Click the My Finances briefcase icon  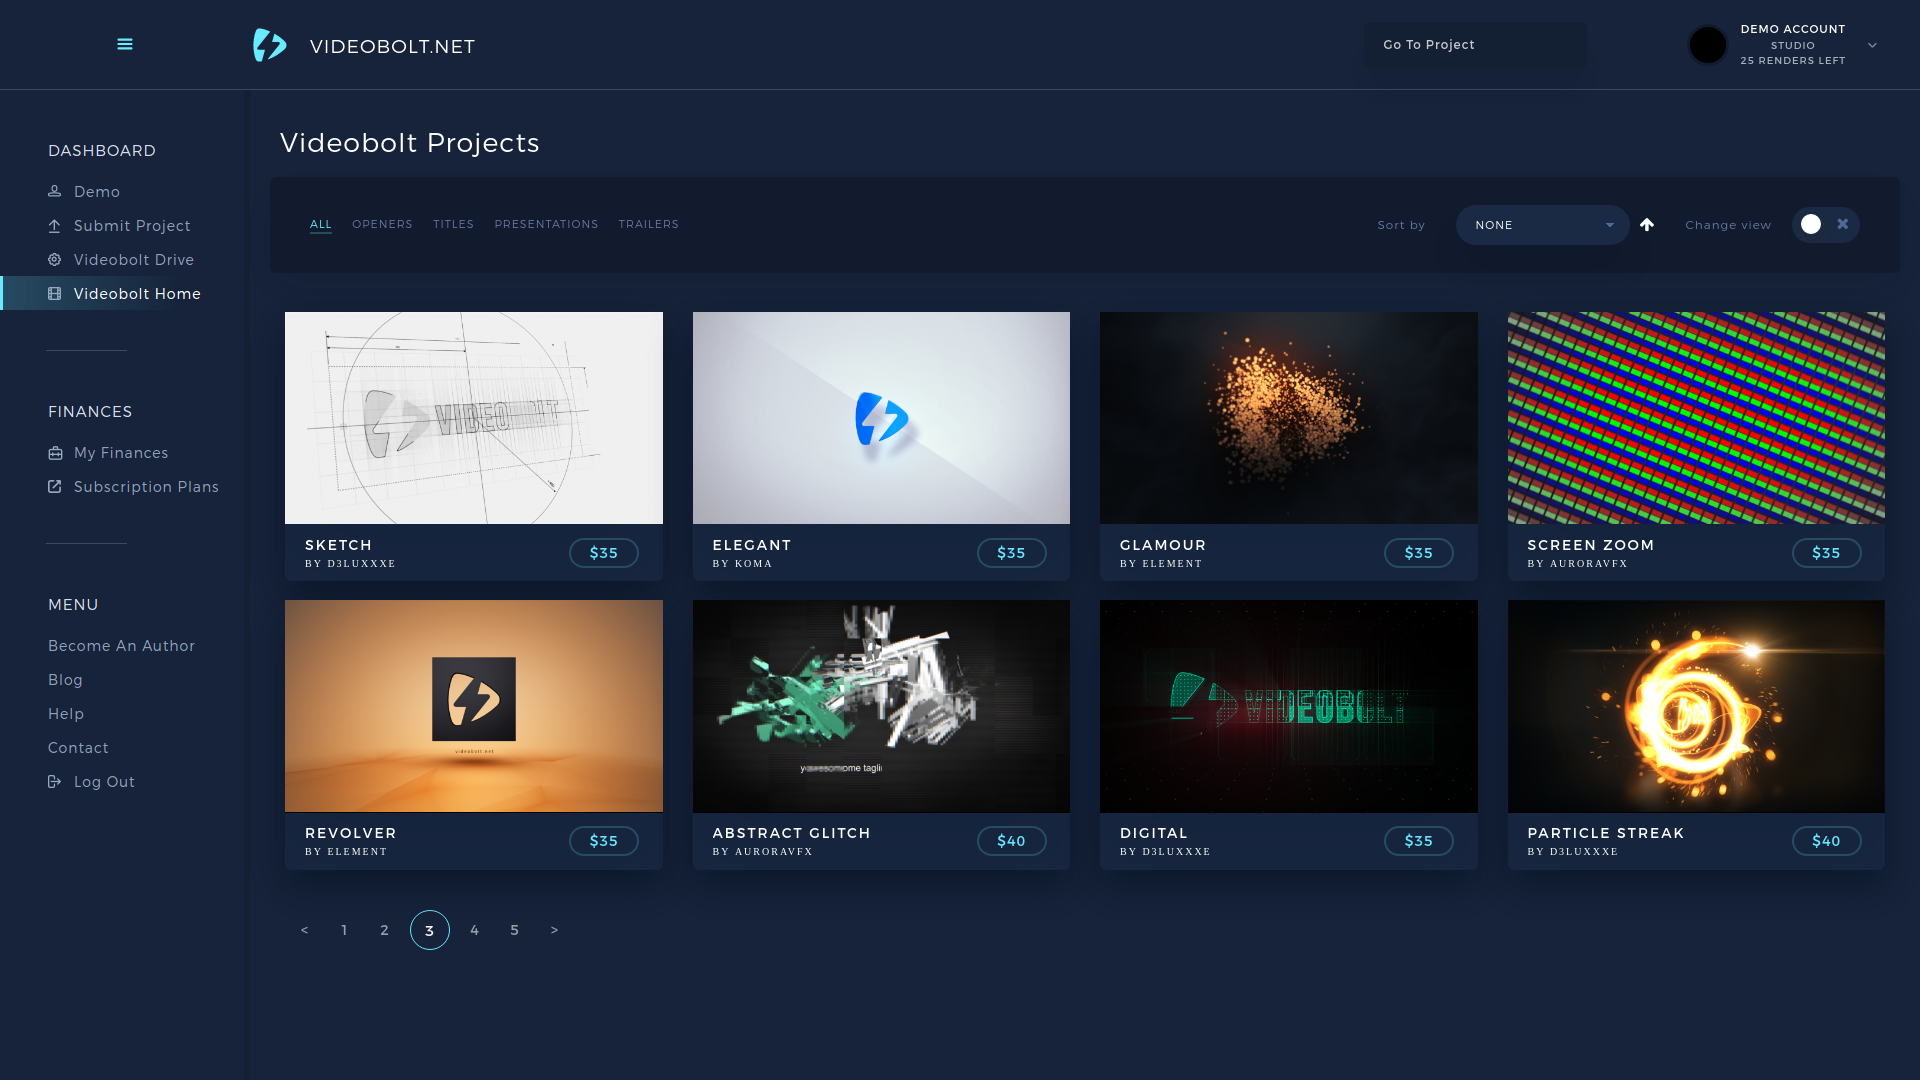(55, 453)
